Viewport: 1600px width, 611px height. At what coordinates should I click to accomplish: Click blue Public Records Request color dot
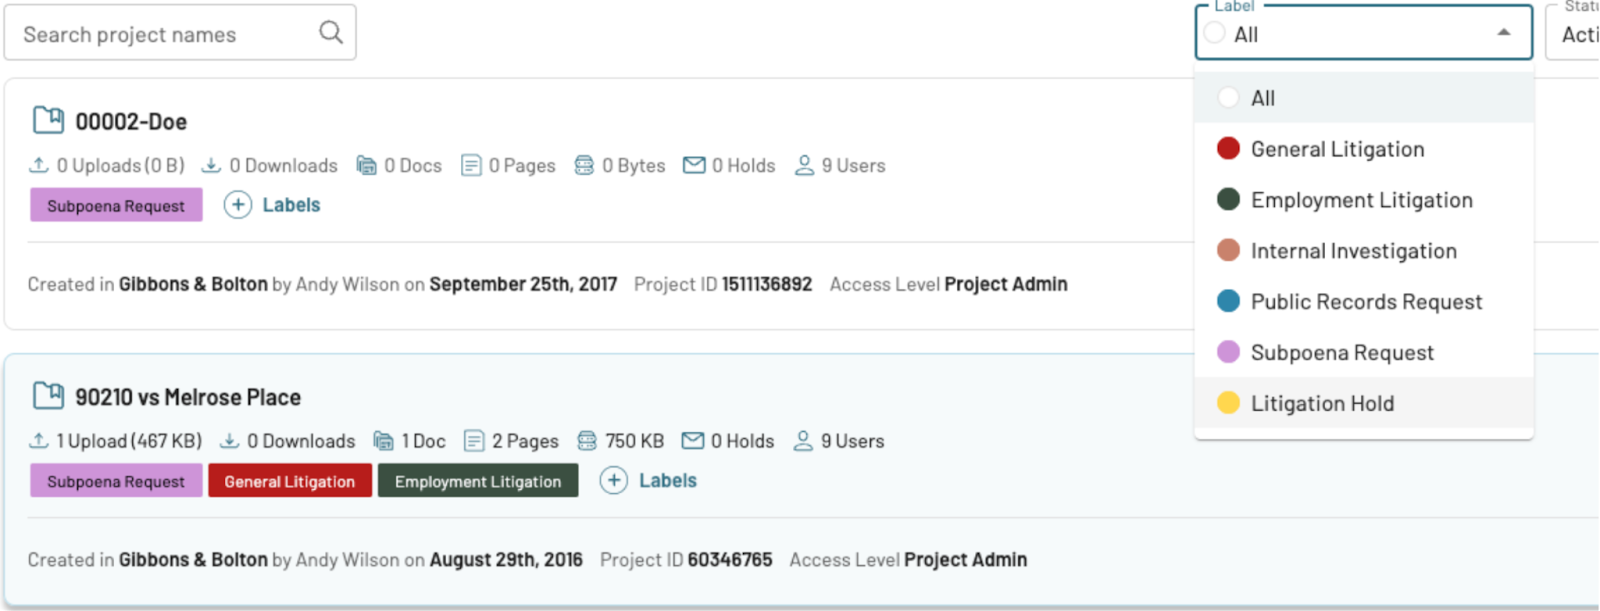pyautogui.click(x=1228, y=302)
